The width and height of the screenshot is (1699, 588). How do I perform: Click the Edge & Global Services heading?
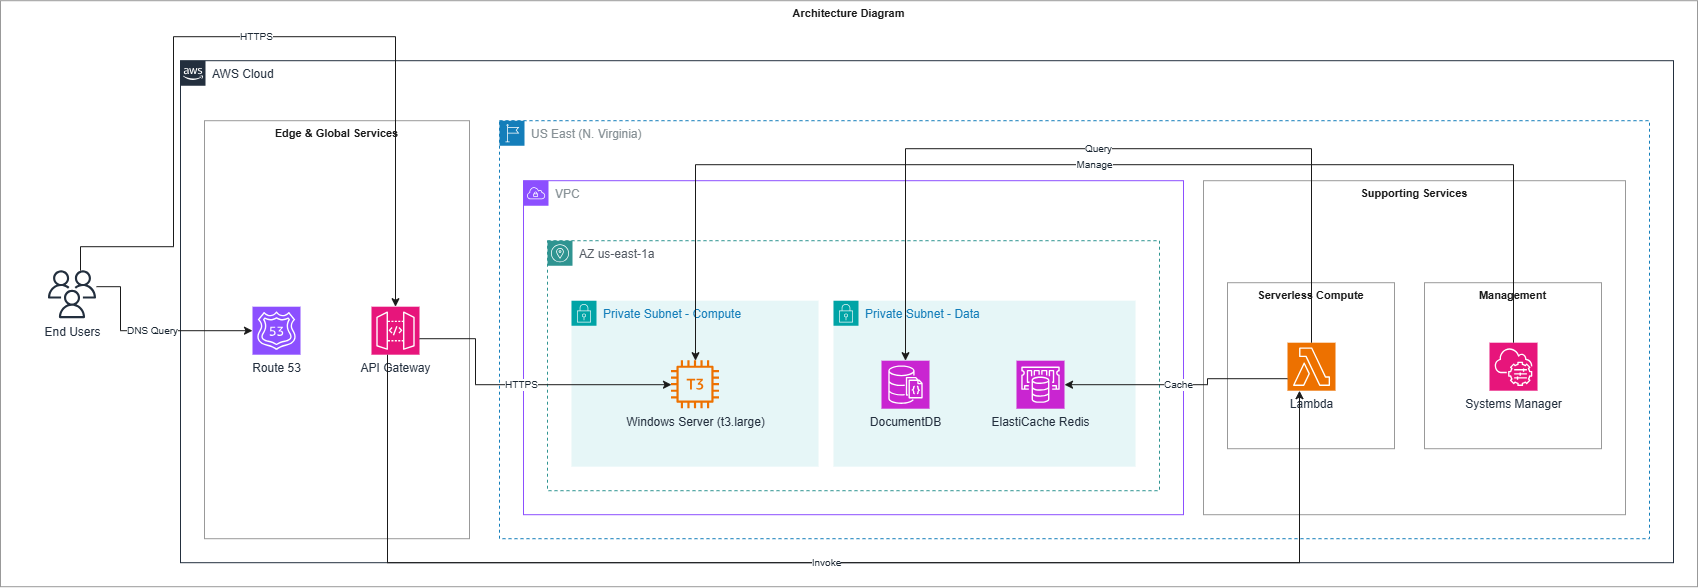click(336, 133)
